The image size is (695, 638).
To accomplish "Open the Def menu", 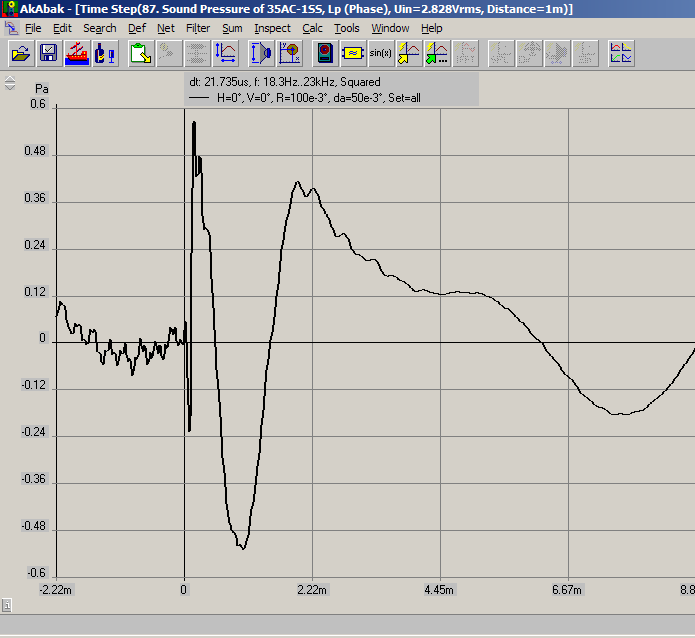I will (137, 28).
